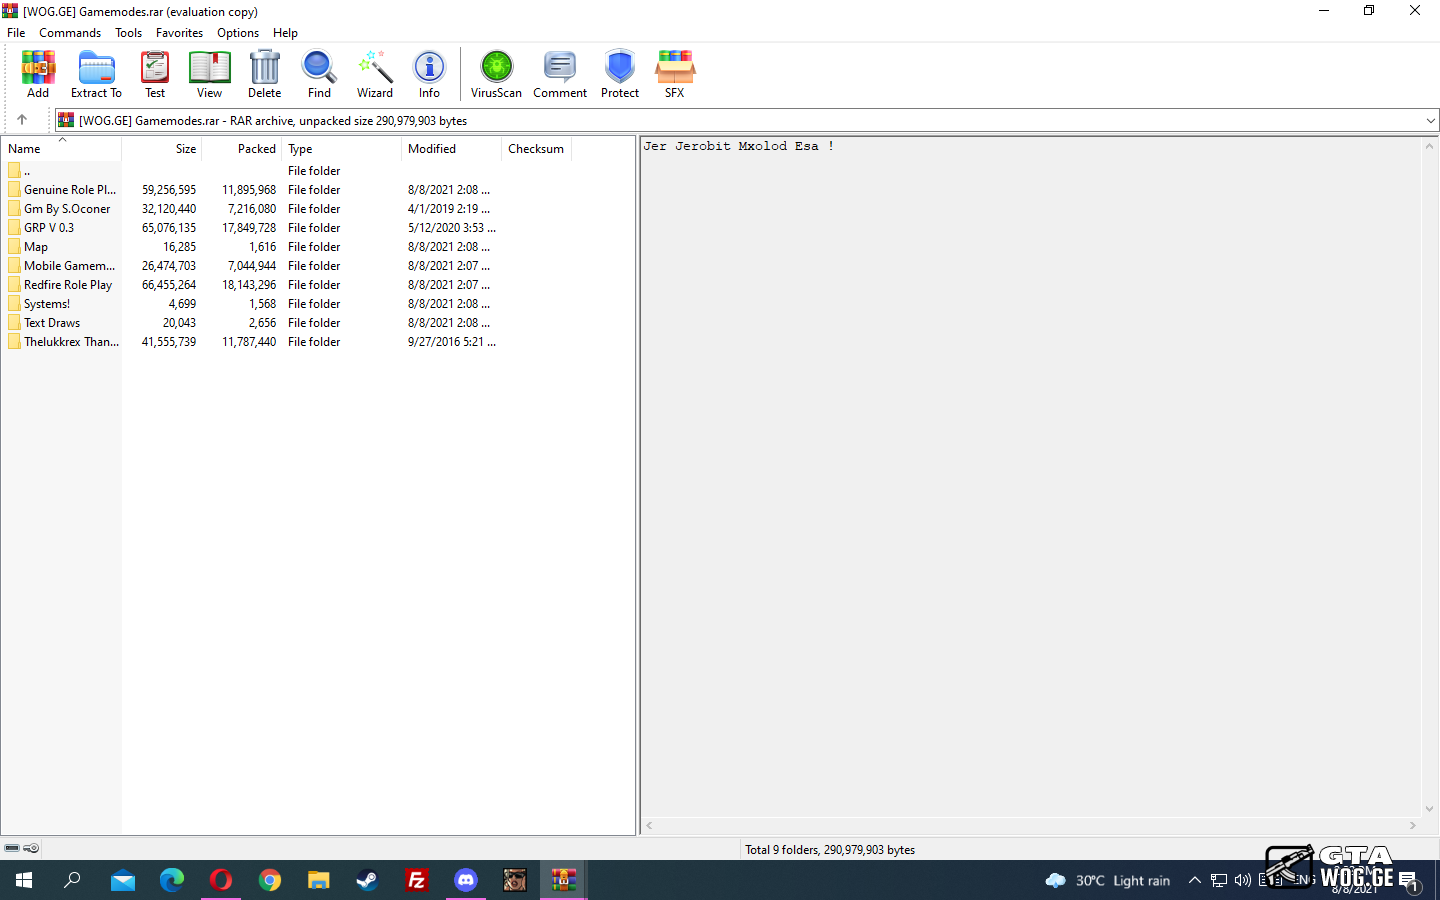Go up one folder level arrow
Viewport: 1440px width, 900px height.
[22, 120]
